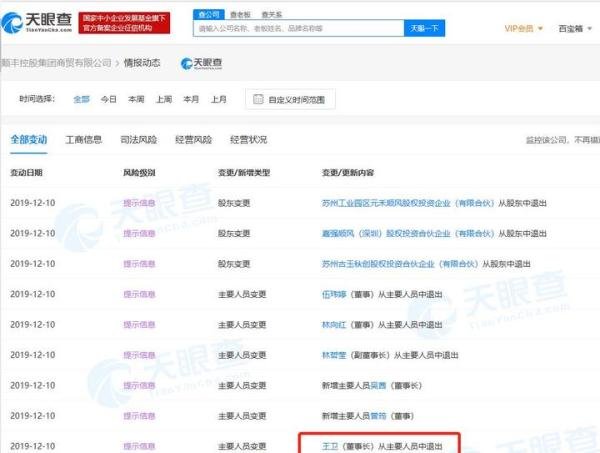Click 监控该公司 text at right
This screenshot has width=600, height=453.
coord(546,140)
